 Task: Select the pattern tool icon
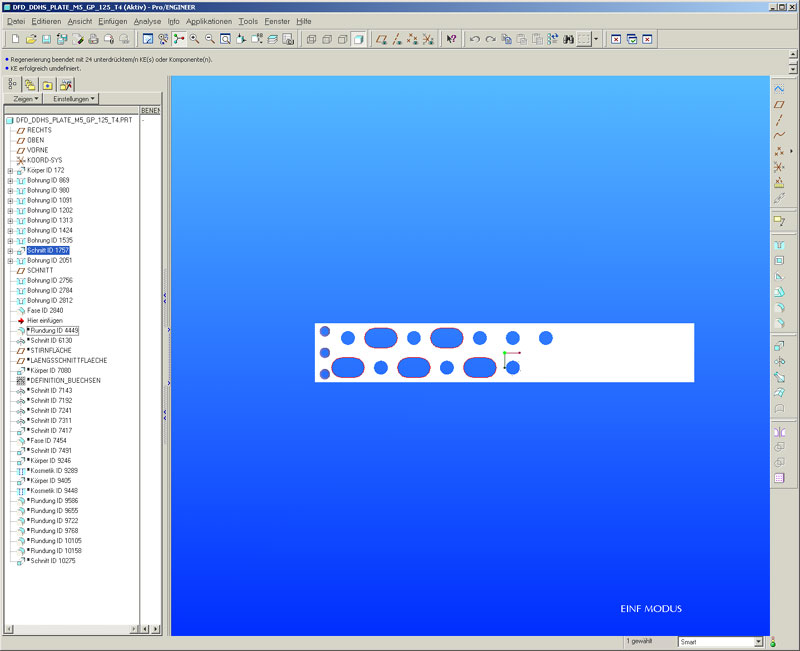point(779,478)
